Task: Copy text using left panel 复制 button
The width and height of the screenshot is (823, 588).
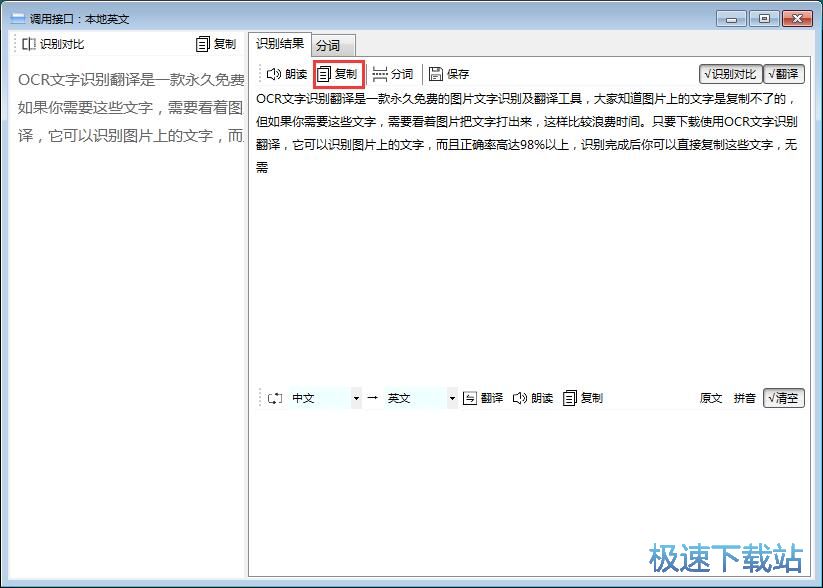Action: point(216,44)
